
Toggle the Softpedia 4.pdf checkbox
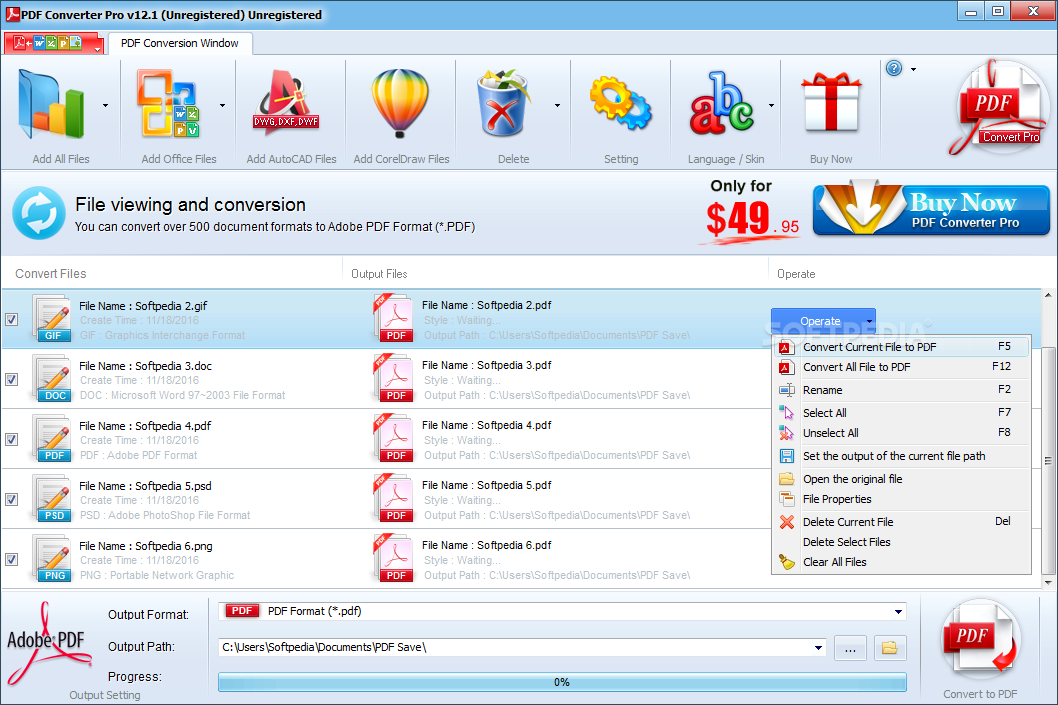click(x=11, y=439)
